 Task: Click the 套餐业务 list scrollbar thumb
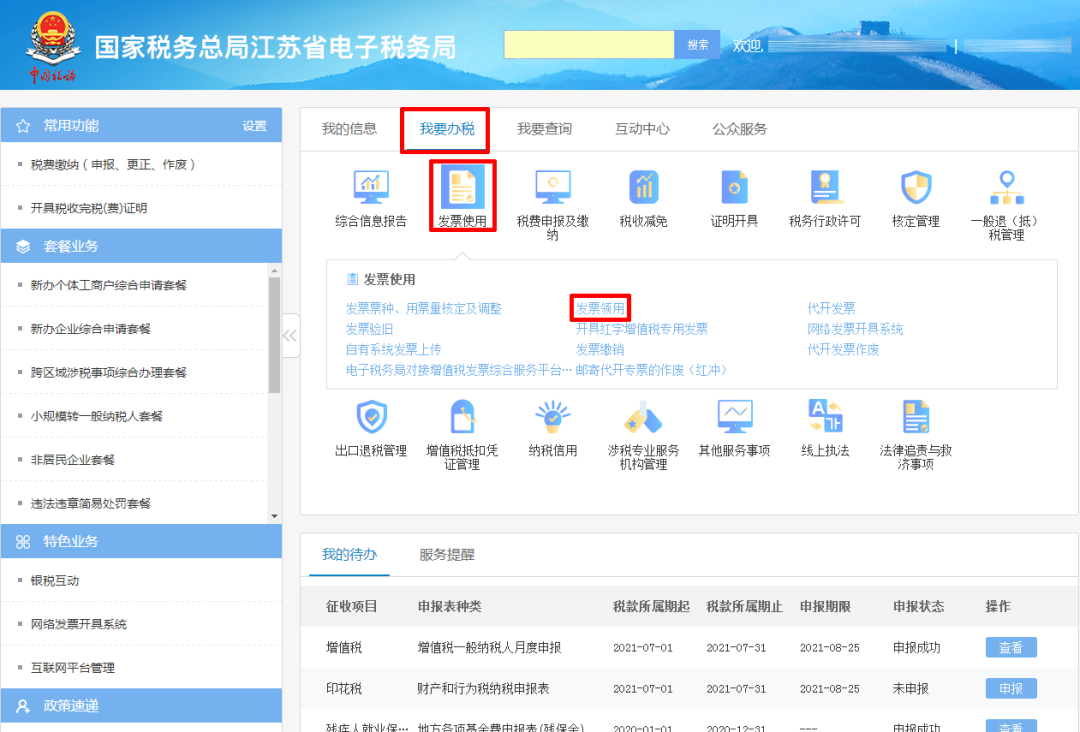click(274, 335)
